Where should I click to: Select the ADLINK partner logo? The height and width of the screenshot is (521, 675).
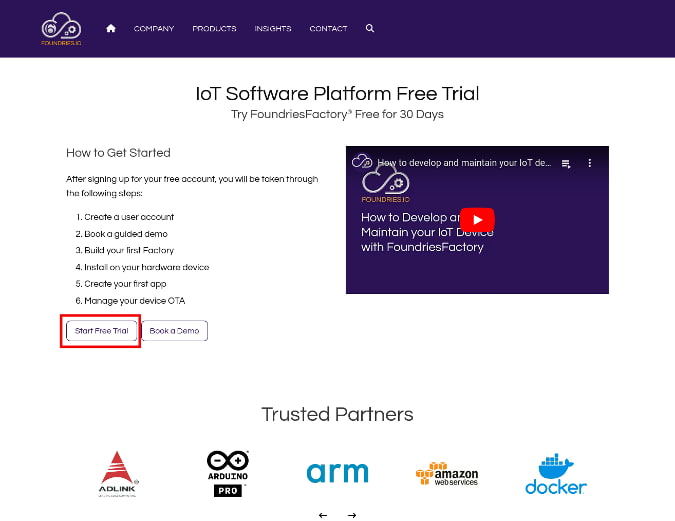coord(118,473)
